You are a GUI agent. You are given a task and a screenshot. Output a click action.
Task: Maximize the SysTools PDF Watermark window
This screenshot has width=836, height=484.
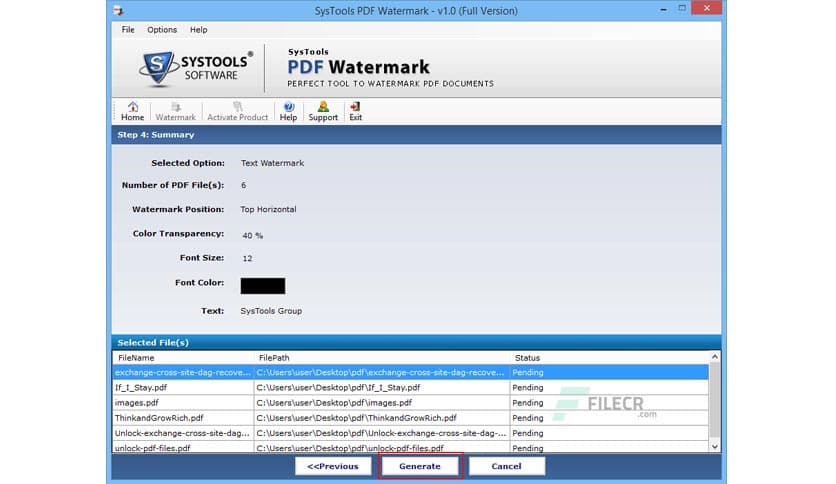[682, 9]
